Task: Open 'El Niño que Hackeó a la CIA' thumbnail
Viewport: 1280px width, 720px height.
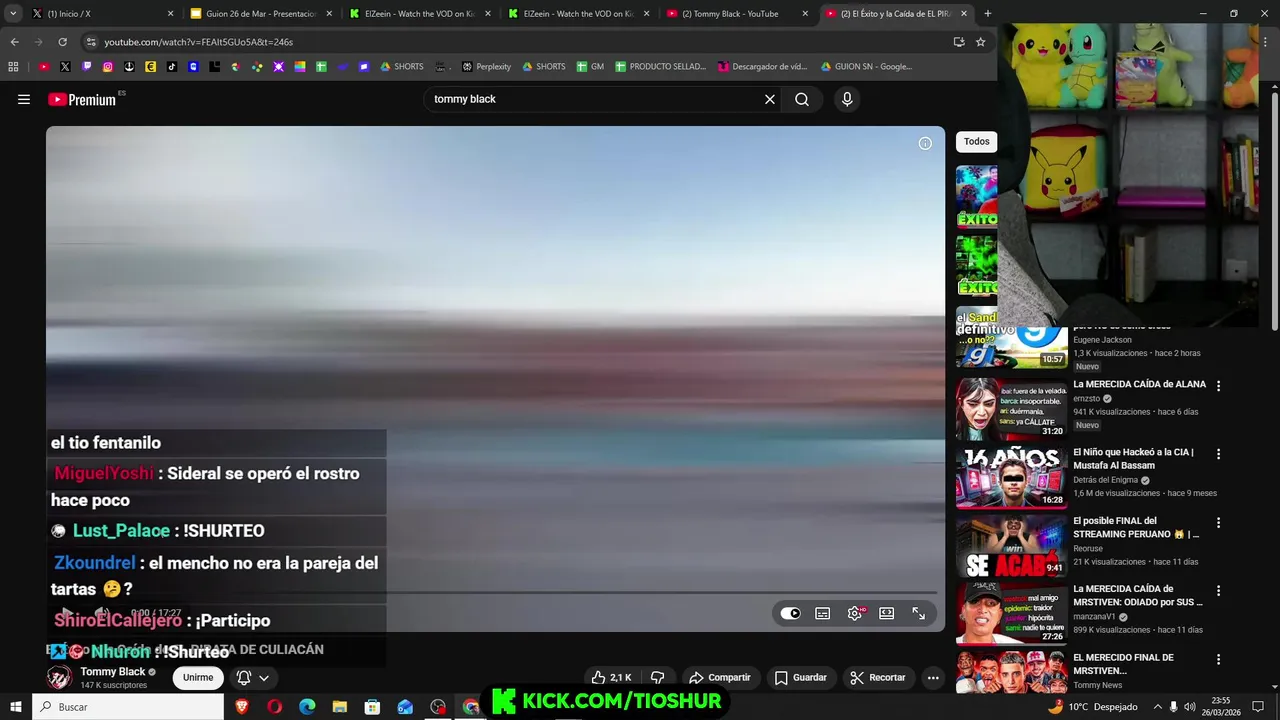Action: coord(1011,478)
